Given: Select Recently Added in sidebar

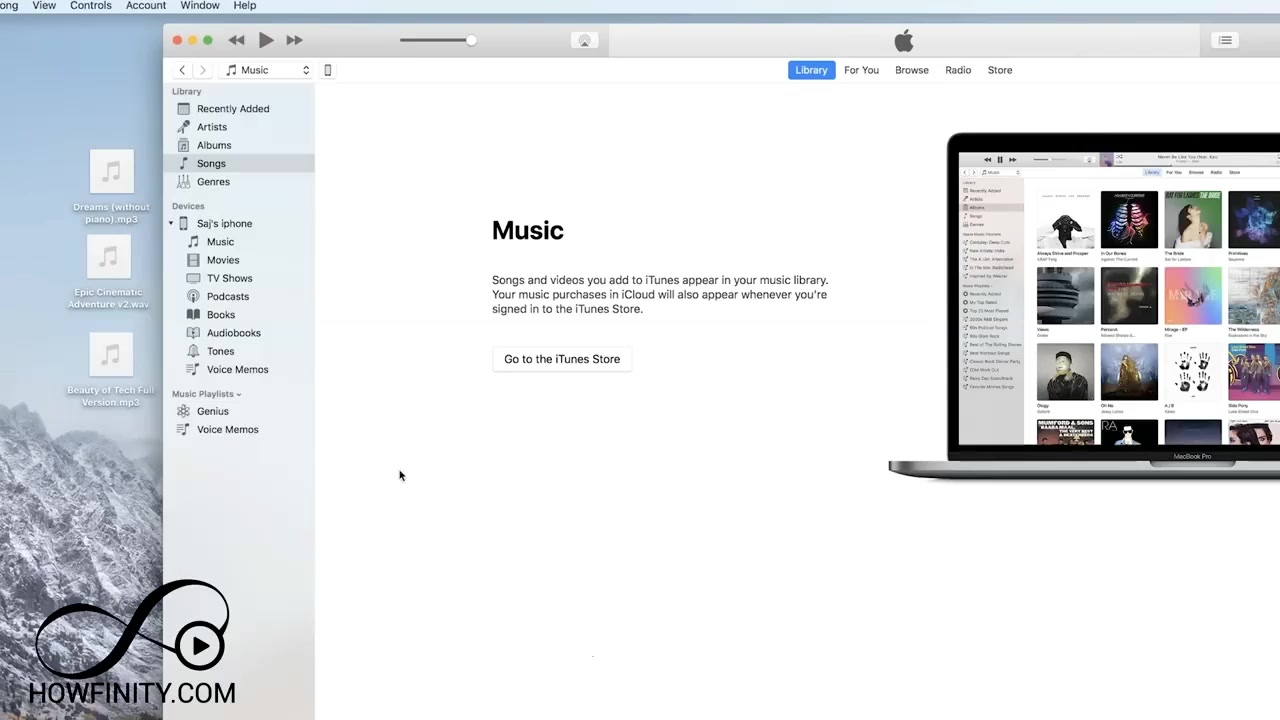Looking at the screenshot, I should tap(240, 109).
